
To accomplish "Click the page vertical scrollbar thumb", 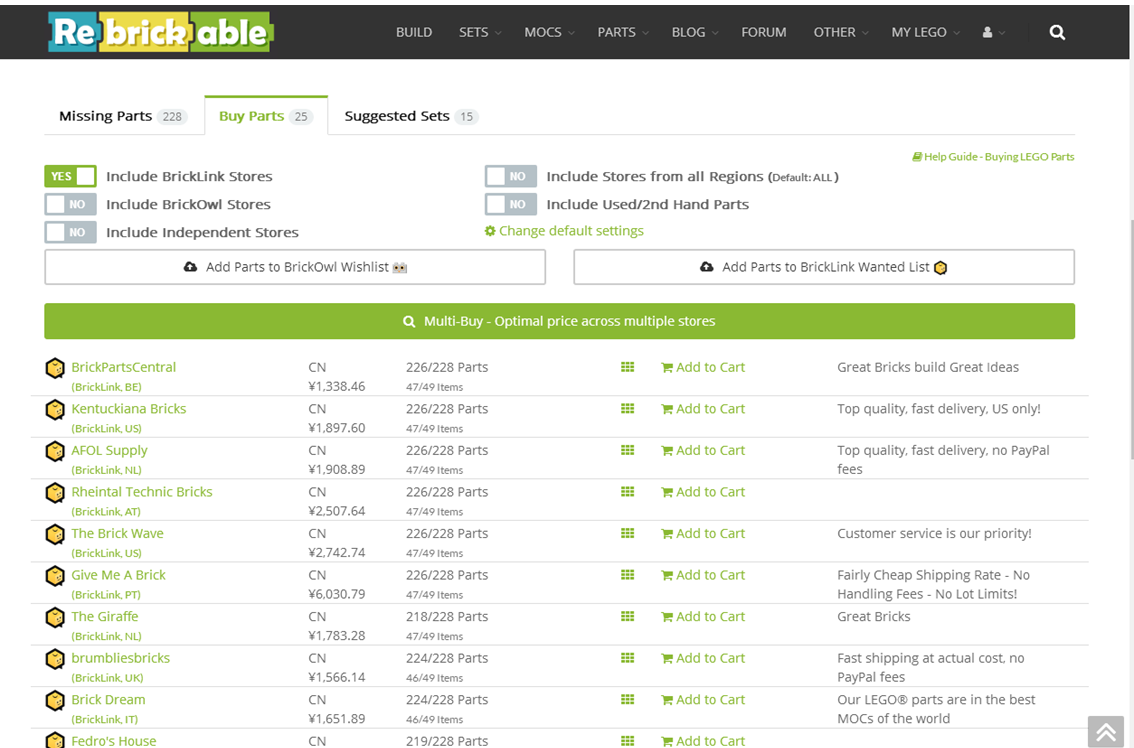I will [1130, 339].
